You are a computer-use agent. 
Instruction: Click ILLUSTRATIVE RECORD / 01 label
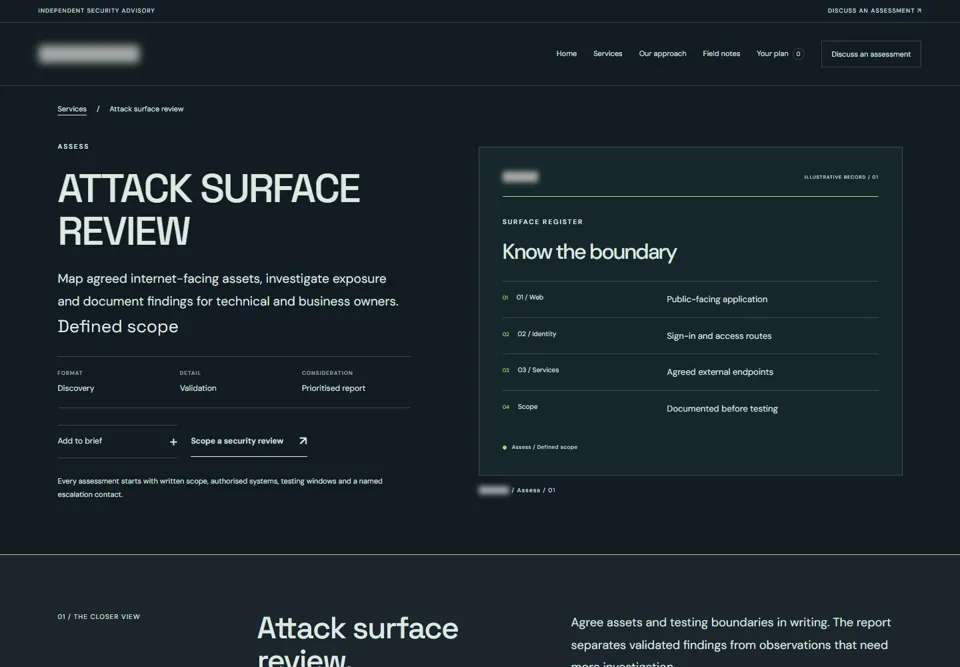[x=841, y=177]
